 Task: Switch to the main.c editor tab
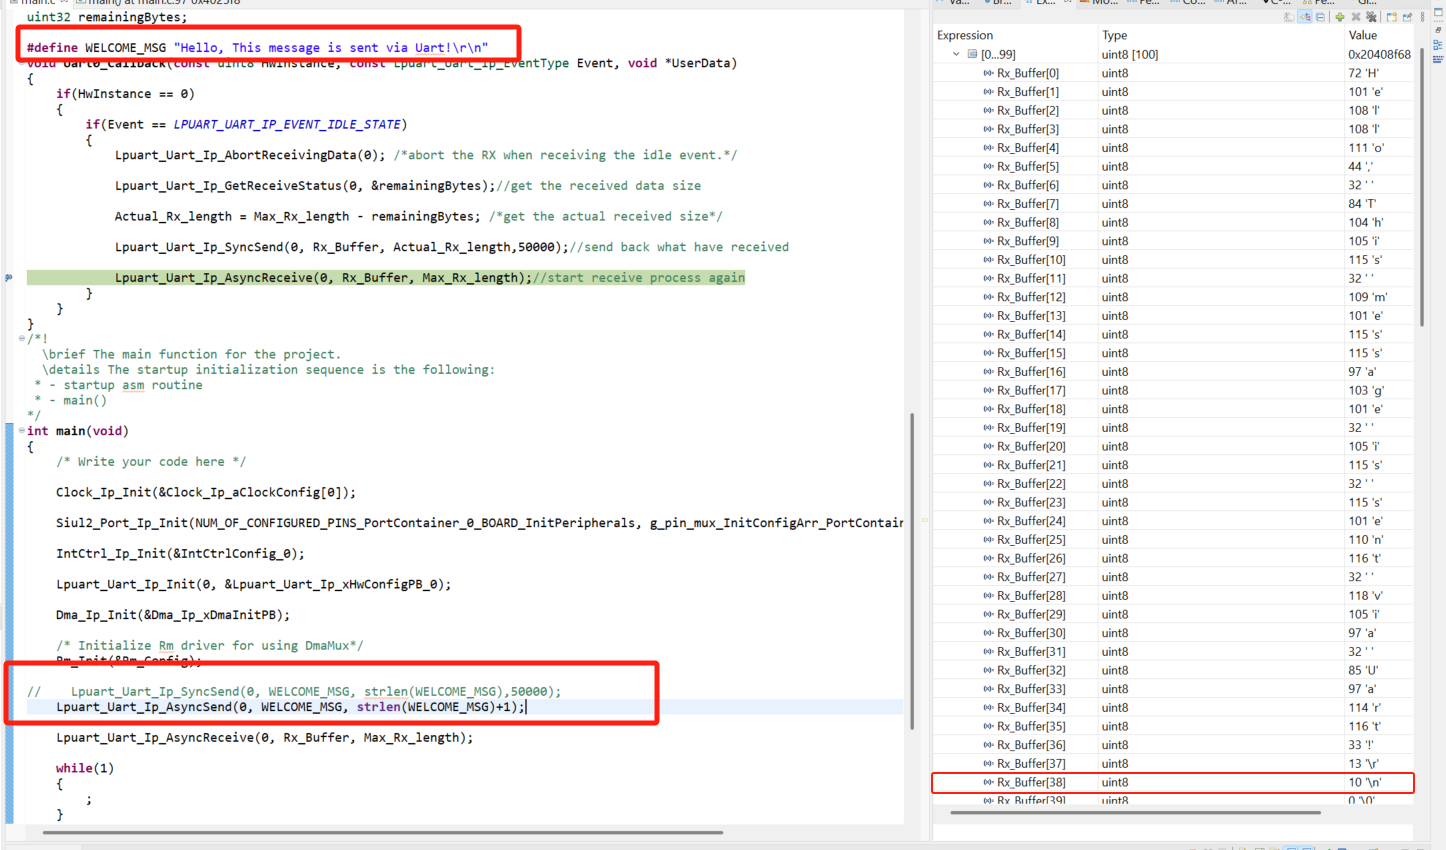point(36,3)
